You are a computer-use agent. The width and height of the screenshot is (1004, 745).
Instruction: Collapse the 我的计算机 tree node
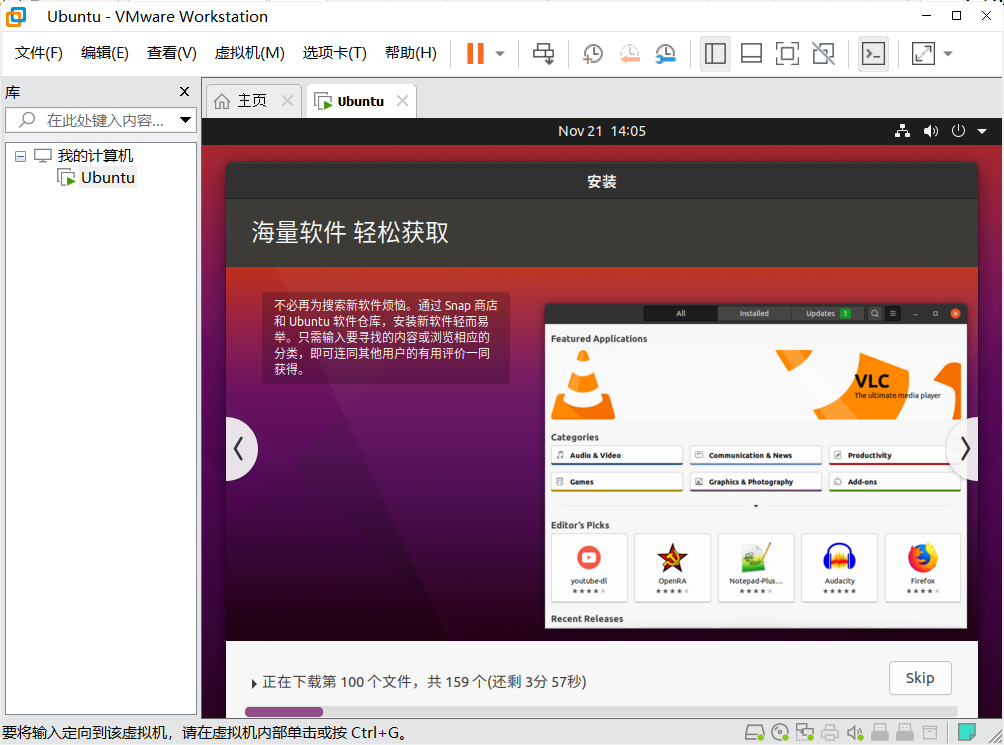(x=20, y=155)
